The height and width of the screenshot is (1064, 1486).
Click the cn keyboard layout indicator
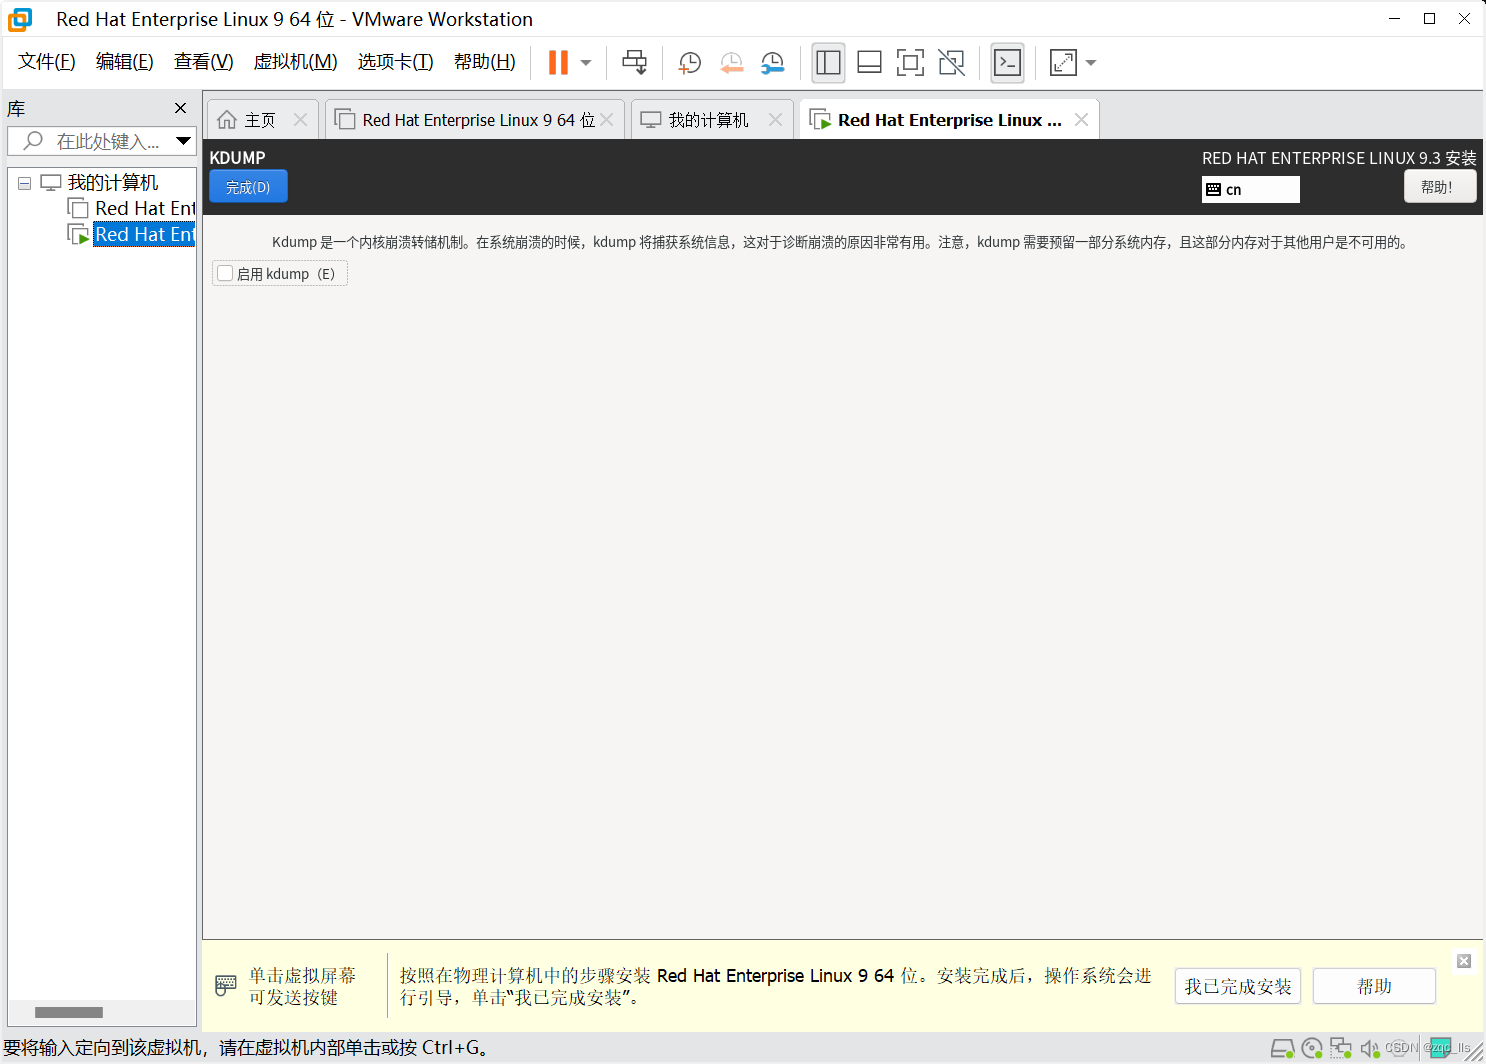[x=1250, y=189]
